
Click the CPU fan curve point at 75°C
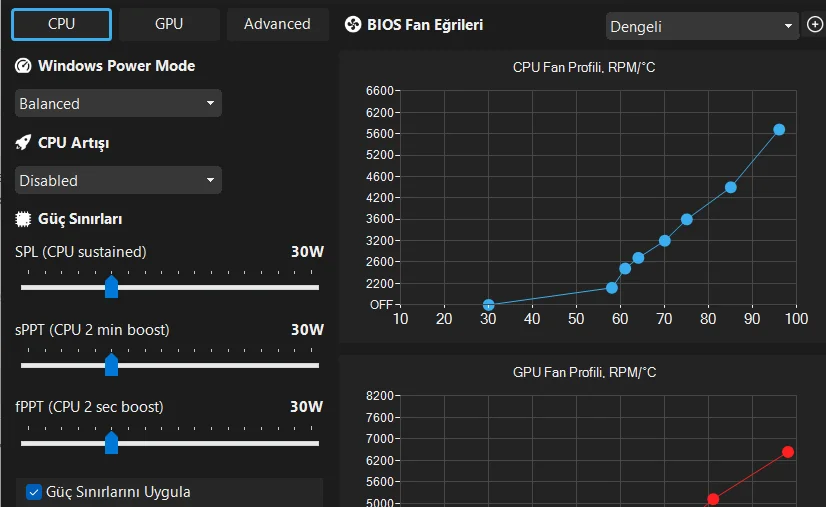pyautogui.click(x=687, y=219)
